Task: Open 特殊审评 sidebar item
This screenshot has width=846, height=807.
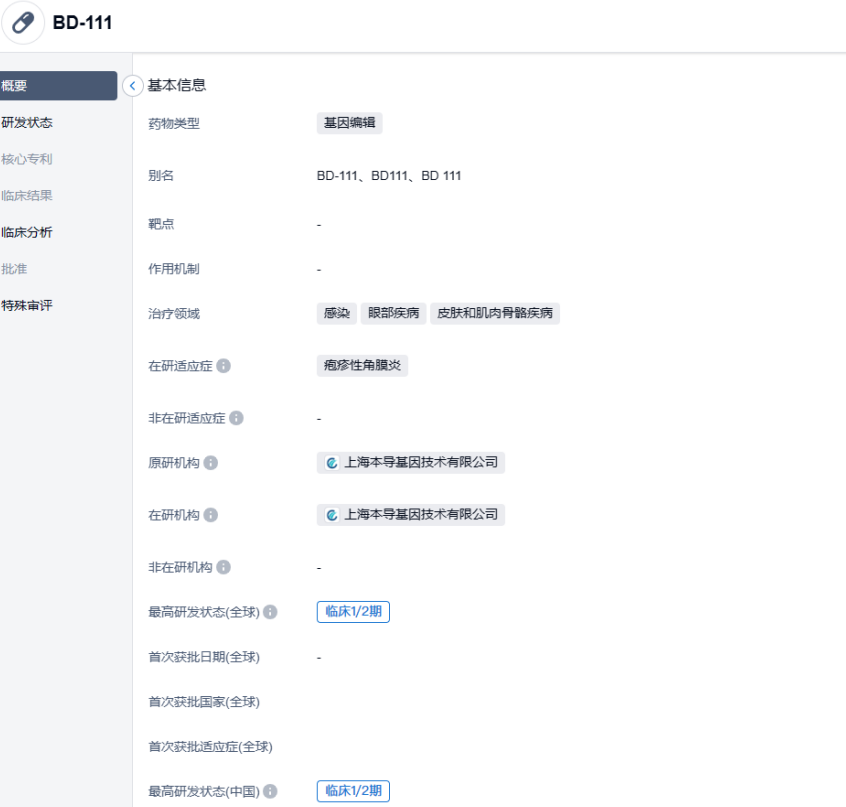Action: [28, 305]
